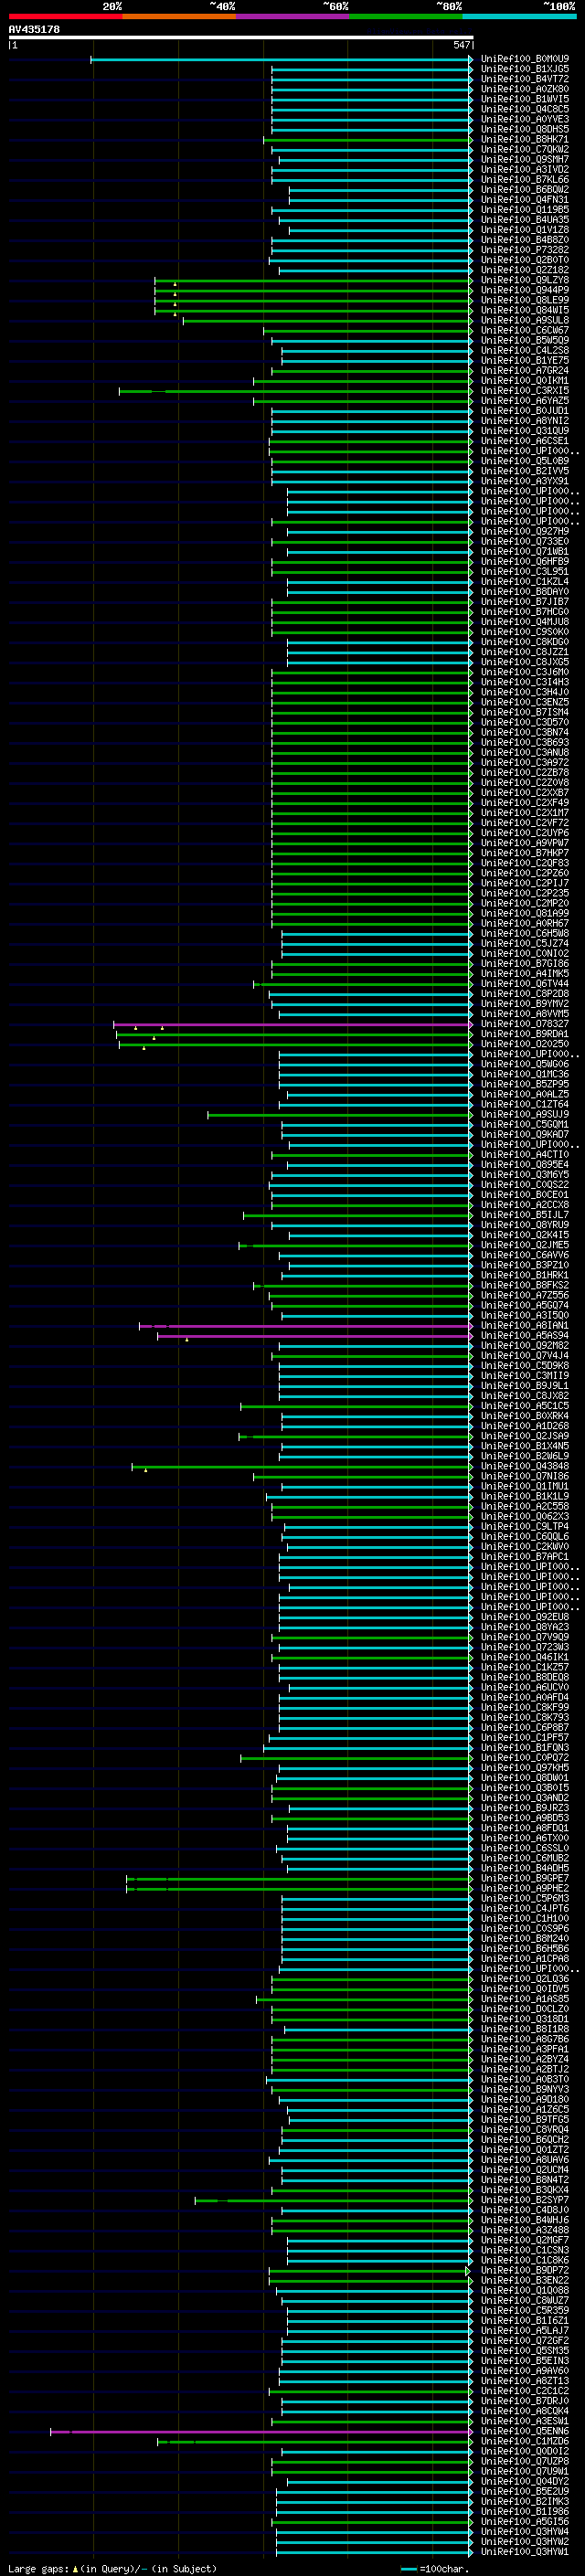Select the UniRef100_B1K1L9 label
Viewport: 585px width, 2576px height.
coord(525,1496)
